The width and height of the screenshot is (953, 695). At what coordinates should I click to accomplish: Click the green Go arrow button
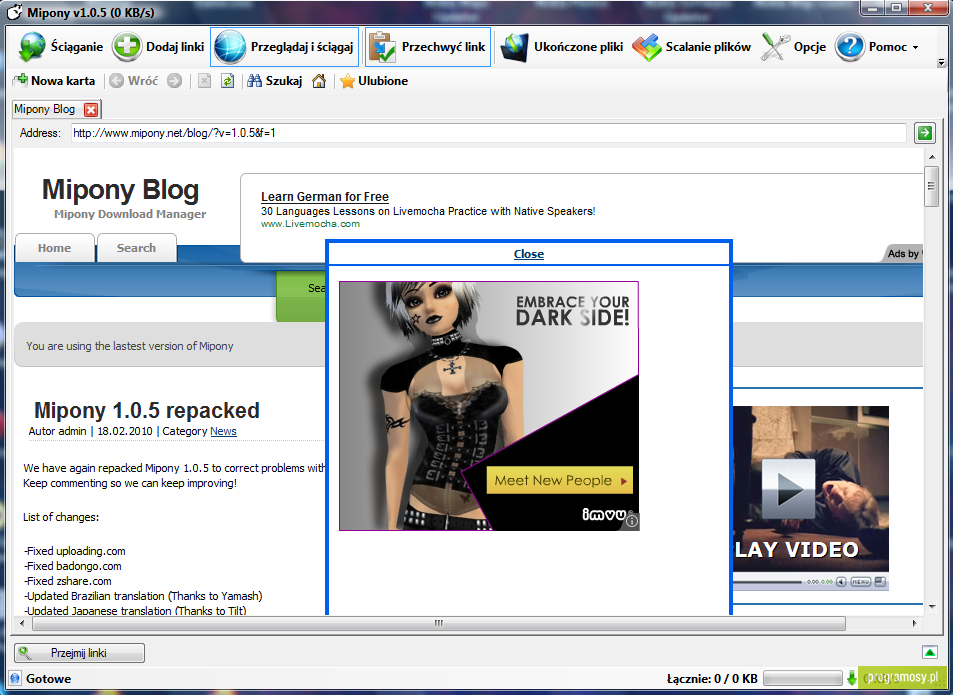tap(925, 133)
